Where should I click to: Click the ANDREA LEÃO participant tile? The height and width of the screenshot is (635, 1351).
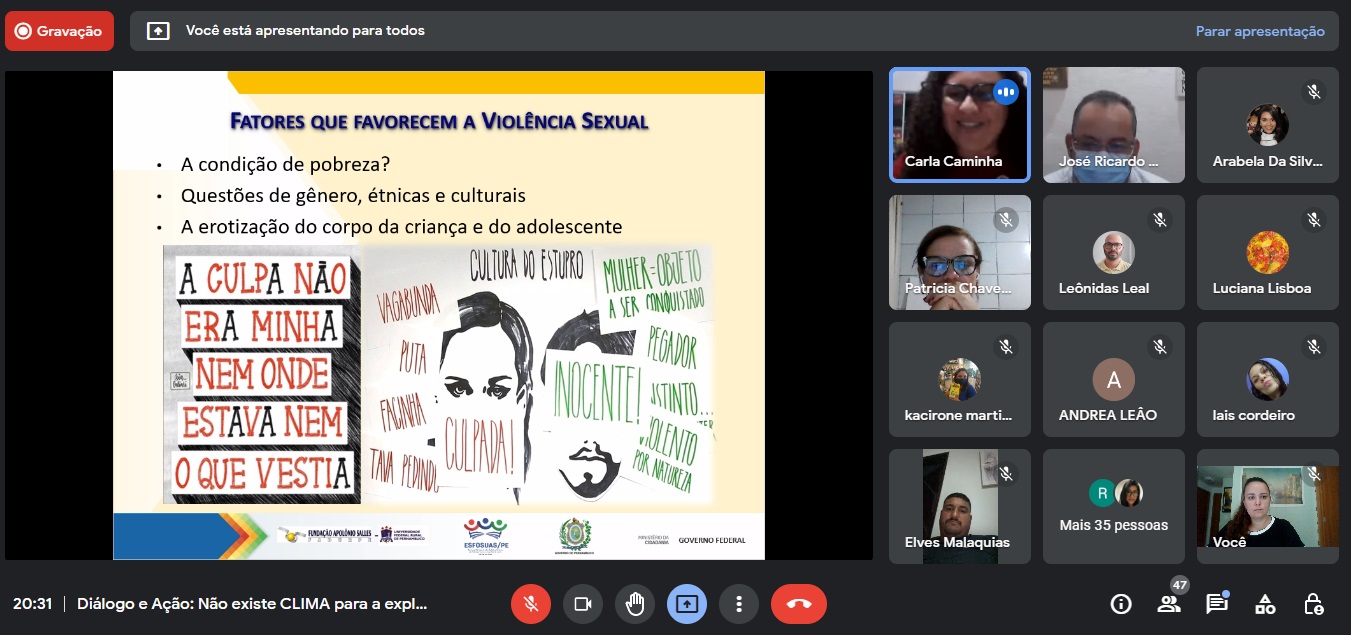coord(1113,380)
